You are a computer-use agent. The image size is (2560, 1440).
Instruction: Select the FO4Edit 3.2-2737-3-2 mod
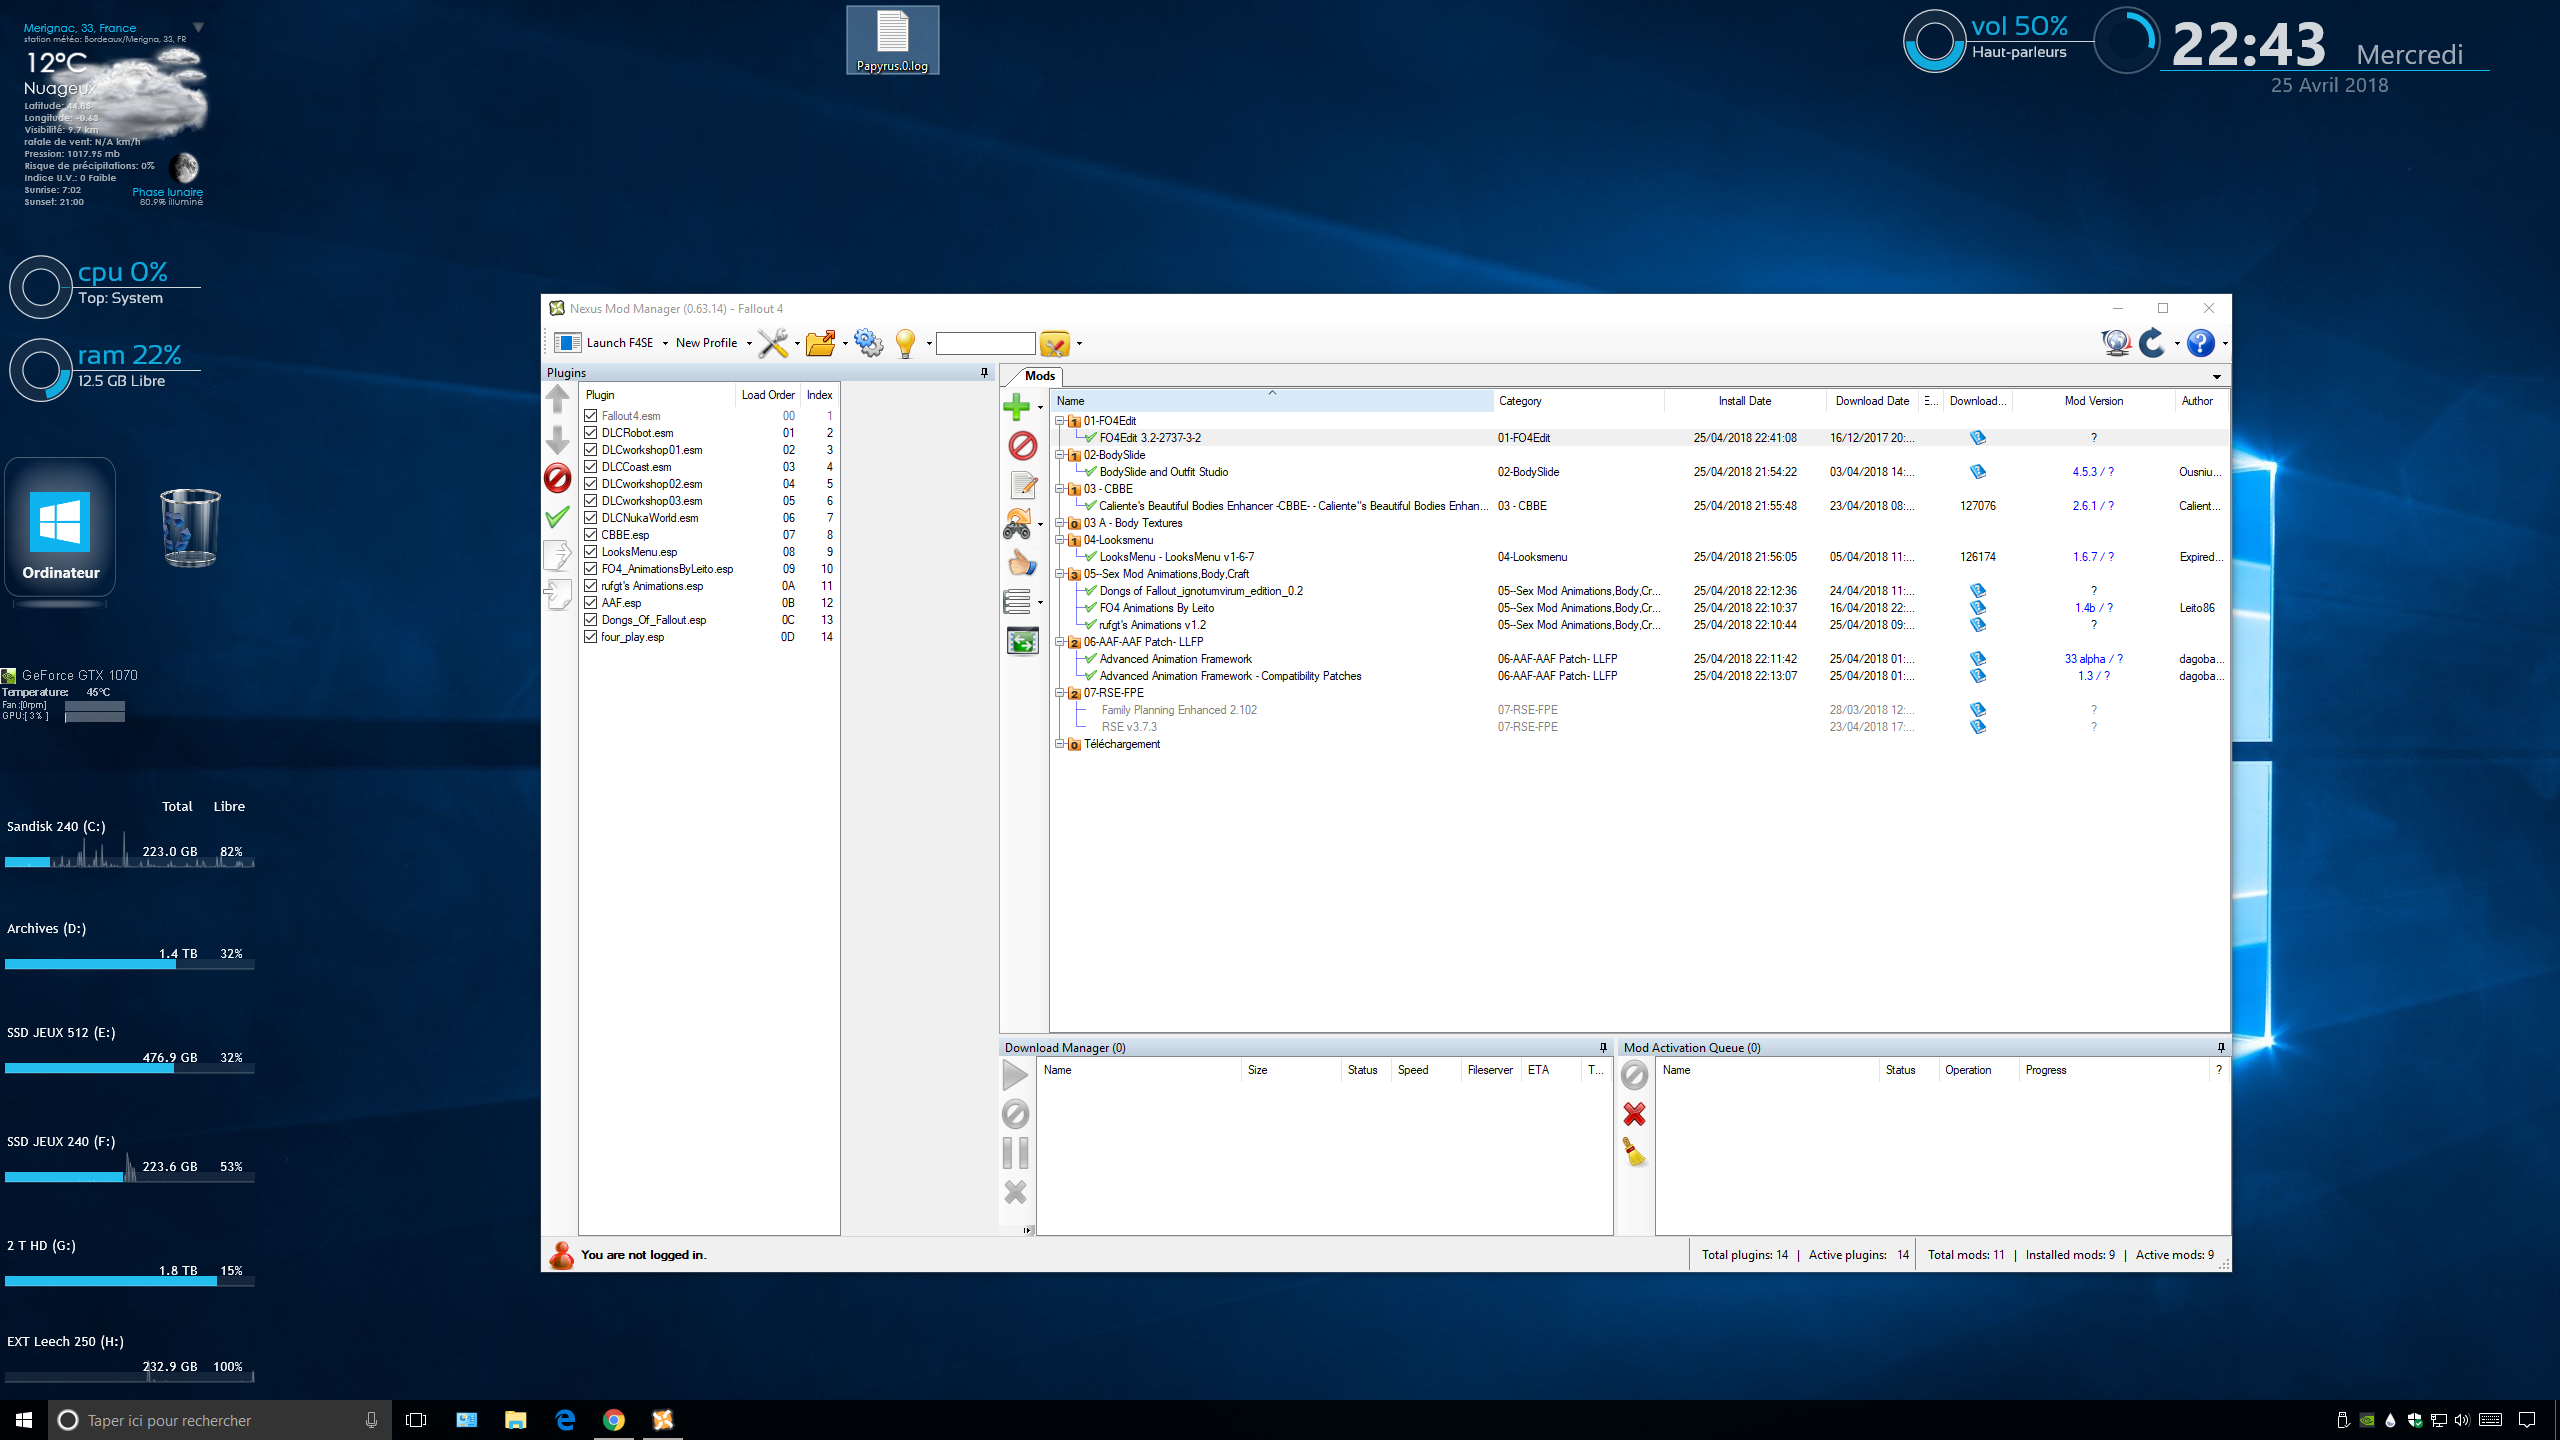pos(1150,438)
